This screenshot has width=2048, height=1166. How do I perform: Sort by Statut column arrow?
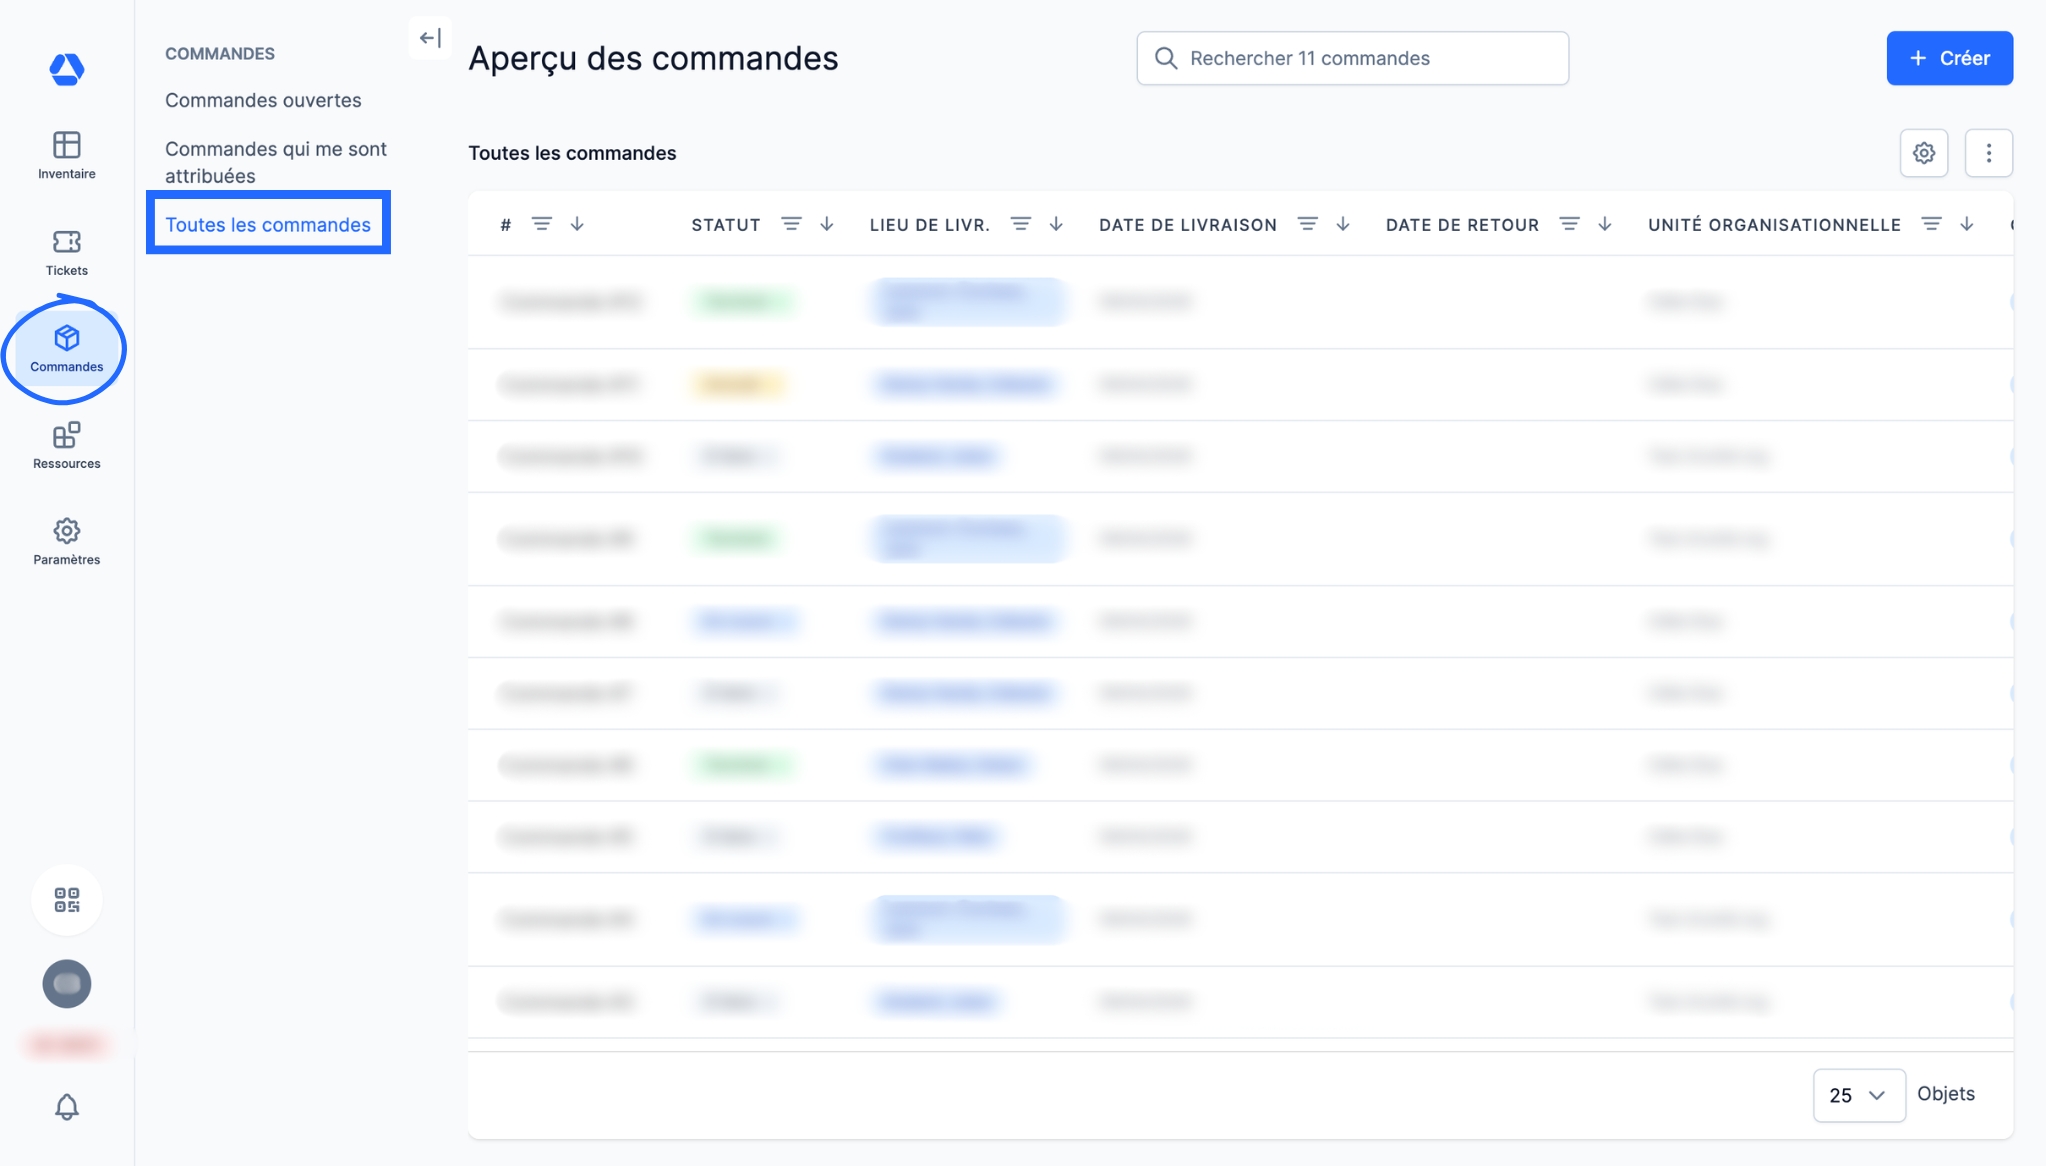point(826,224)
